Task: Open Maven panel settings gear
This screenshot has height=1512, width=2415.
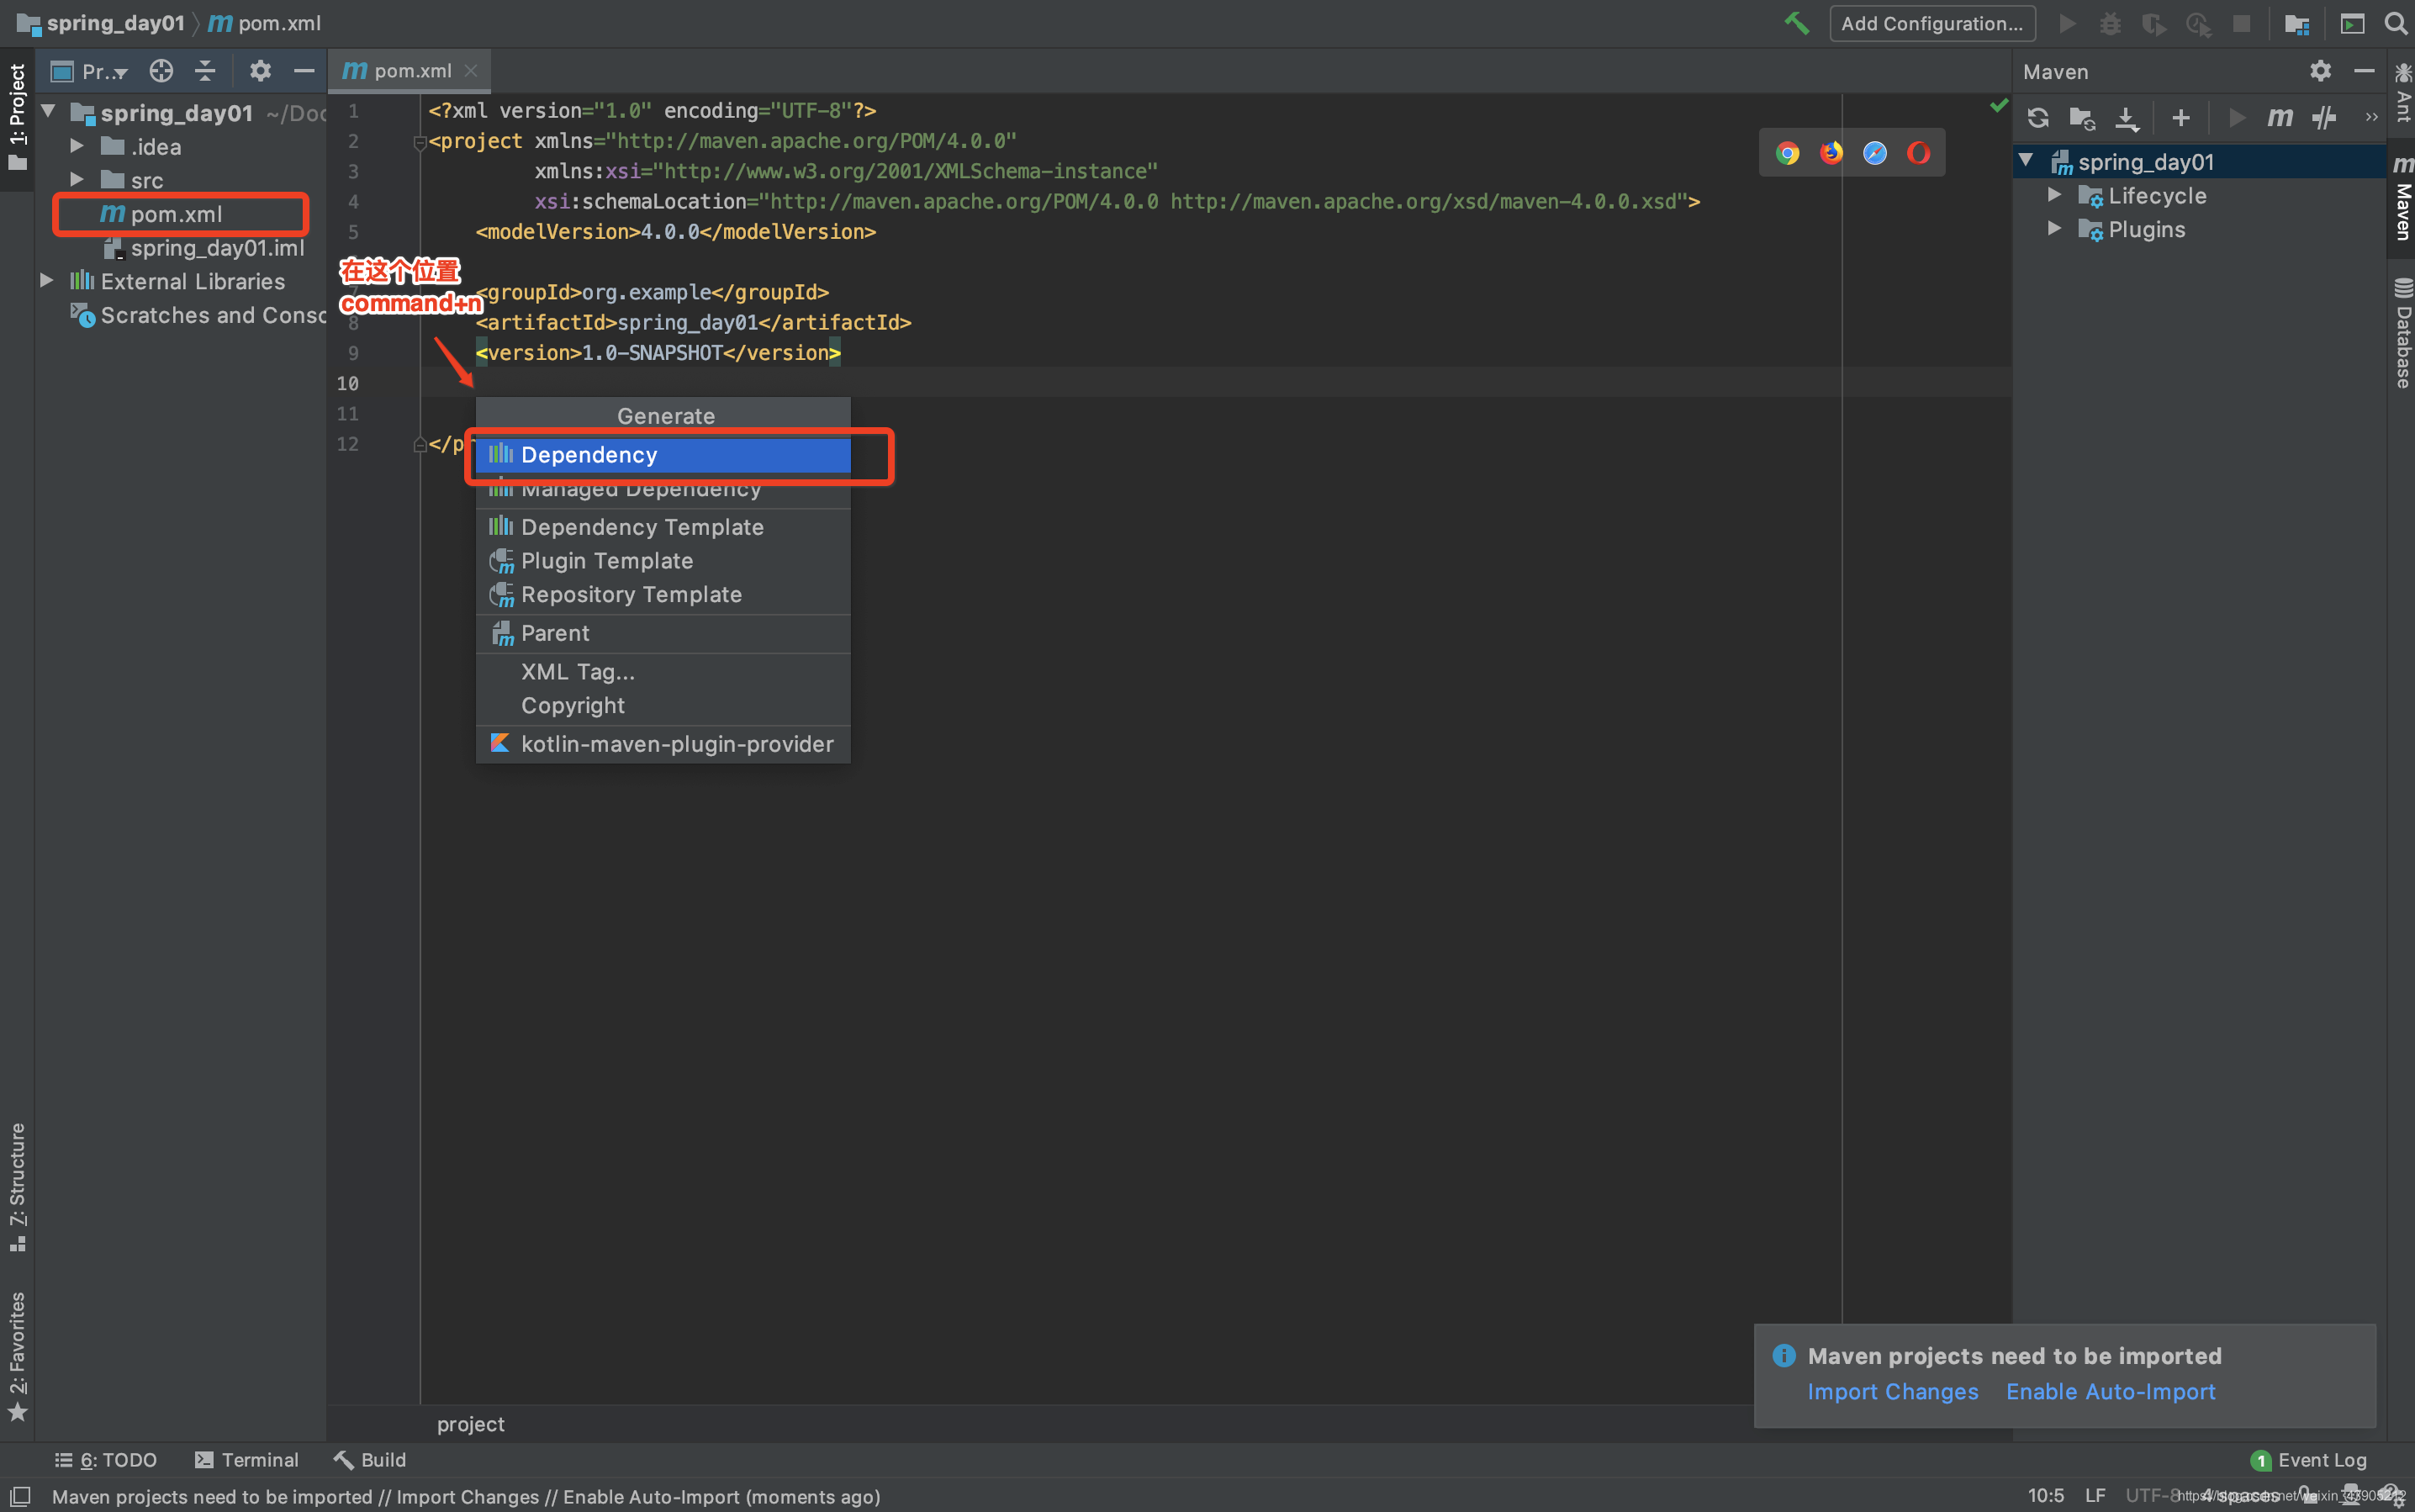Action: pyautogui.click(x=2320, y=71)
